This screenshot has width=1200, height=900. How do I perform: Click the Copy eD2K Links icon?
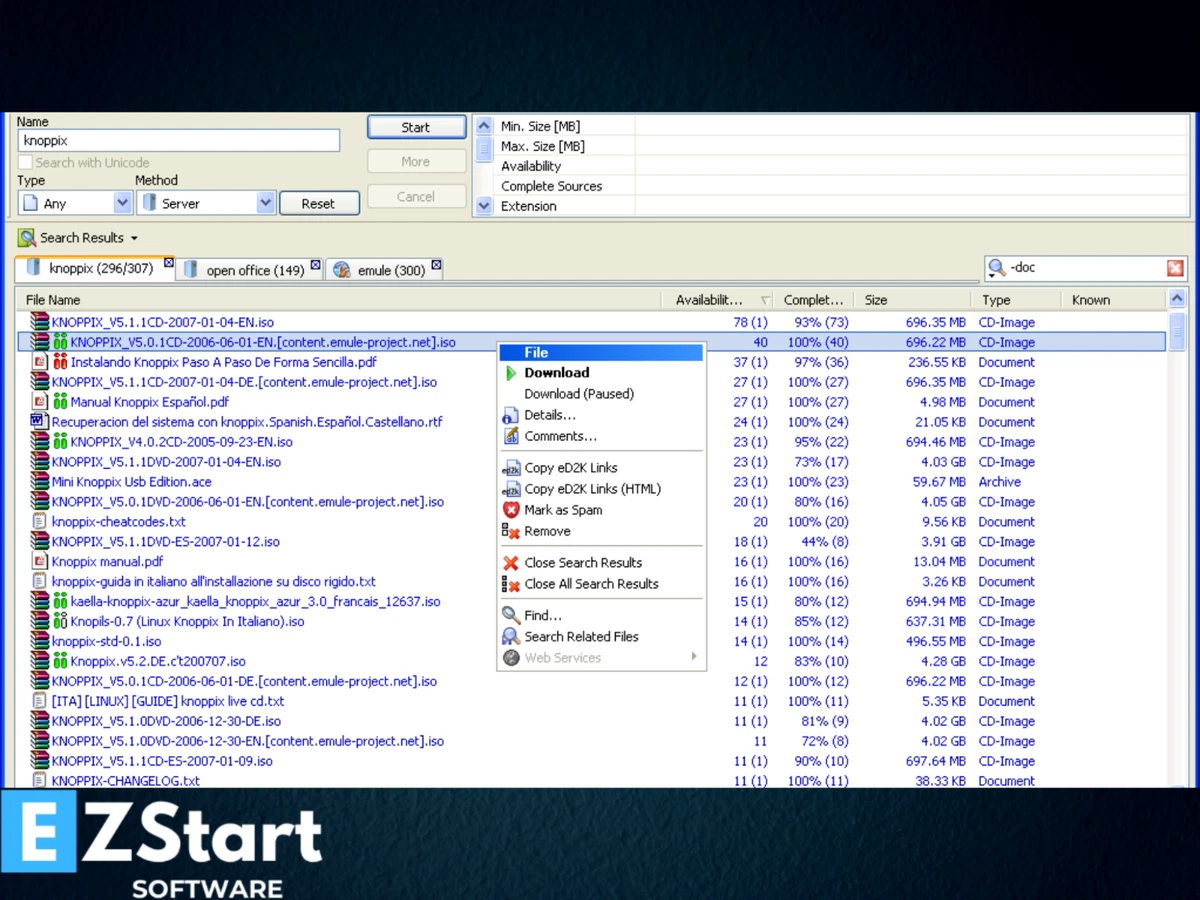pyautogui.click(x=511, y=468)
